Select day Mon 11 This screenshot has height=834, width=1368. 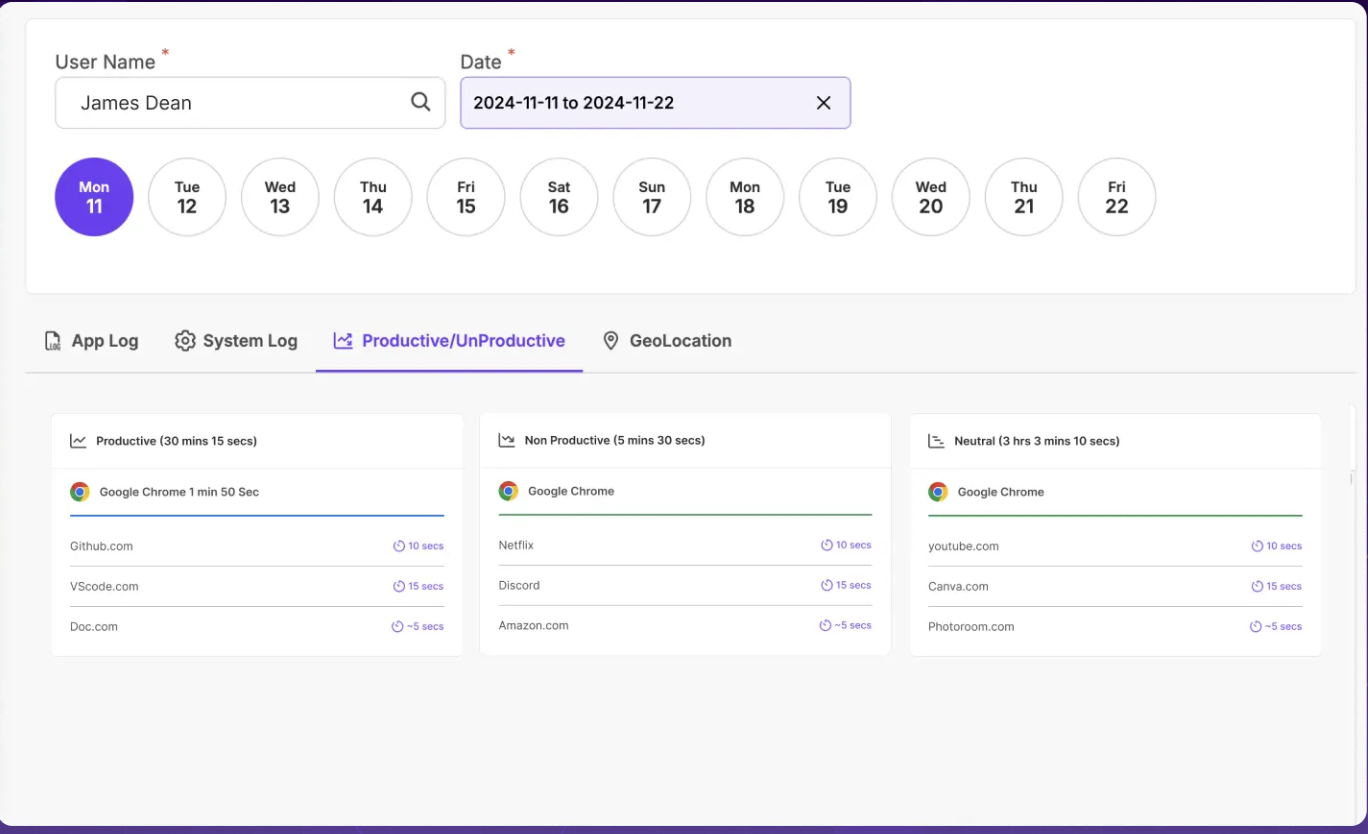pyautogui.click(x=94, y=197)
